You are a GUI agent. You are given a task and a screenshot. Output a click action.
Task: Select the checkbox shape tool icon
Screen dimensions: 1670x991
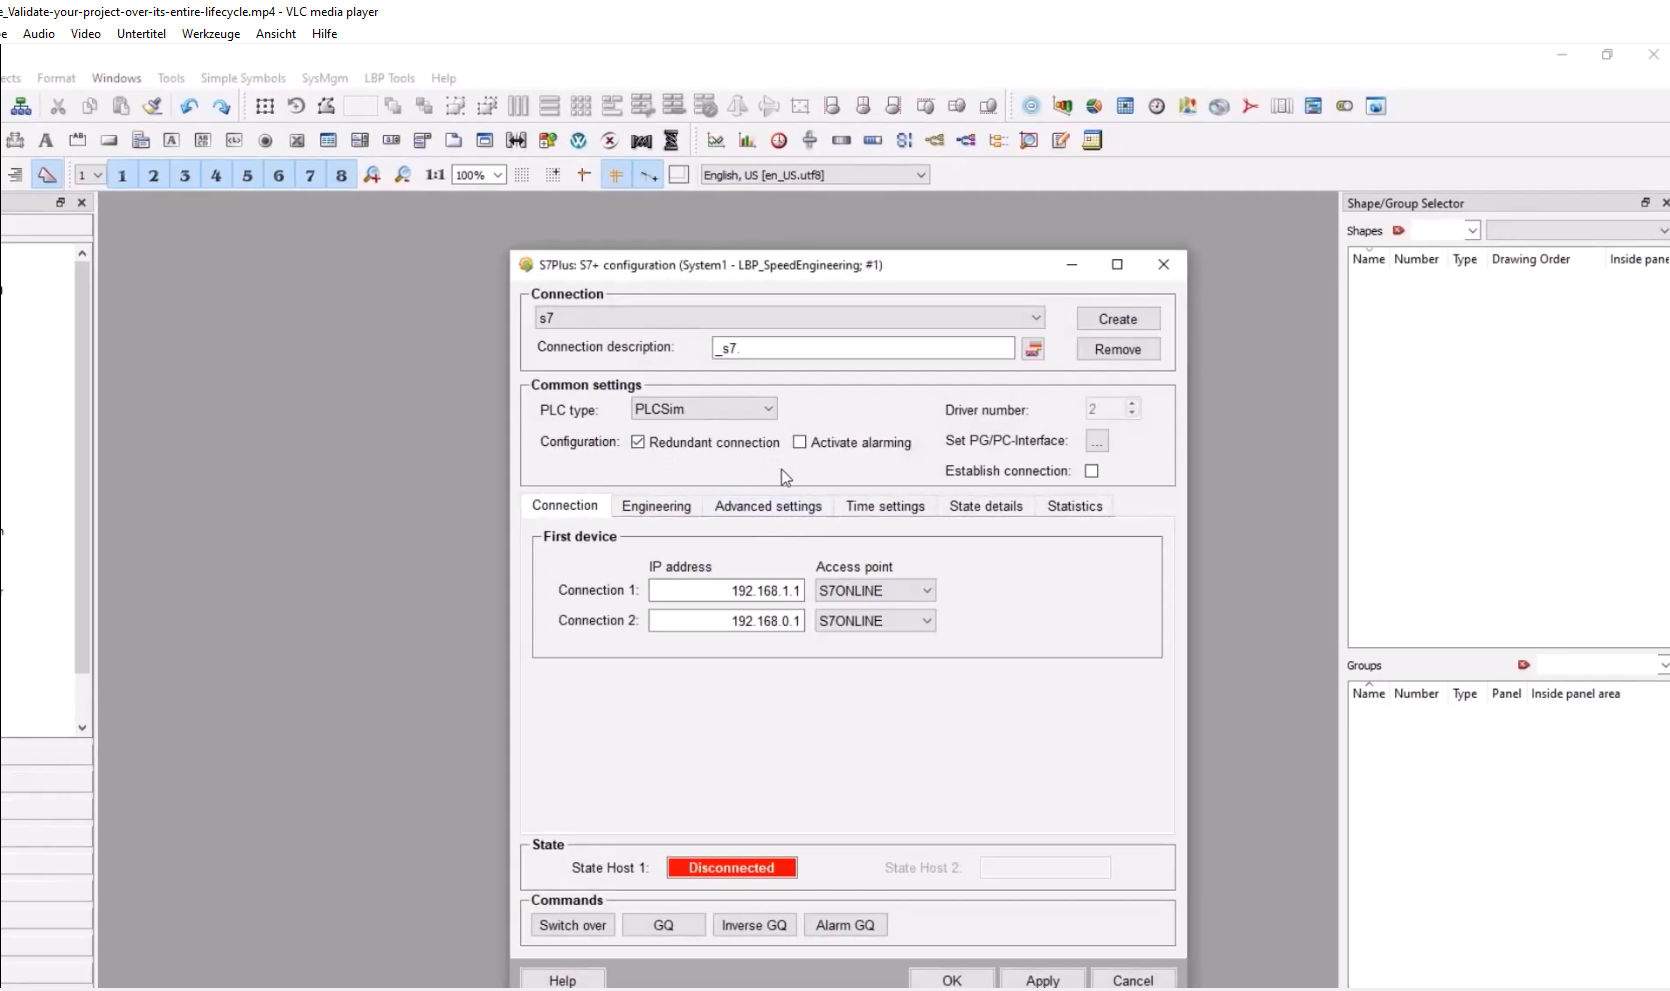coord(297,140)
